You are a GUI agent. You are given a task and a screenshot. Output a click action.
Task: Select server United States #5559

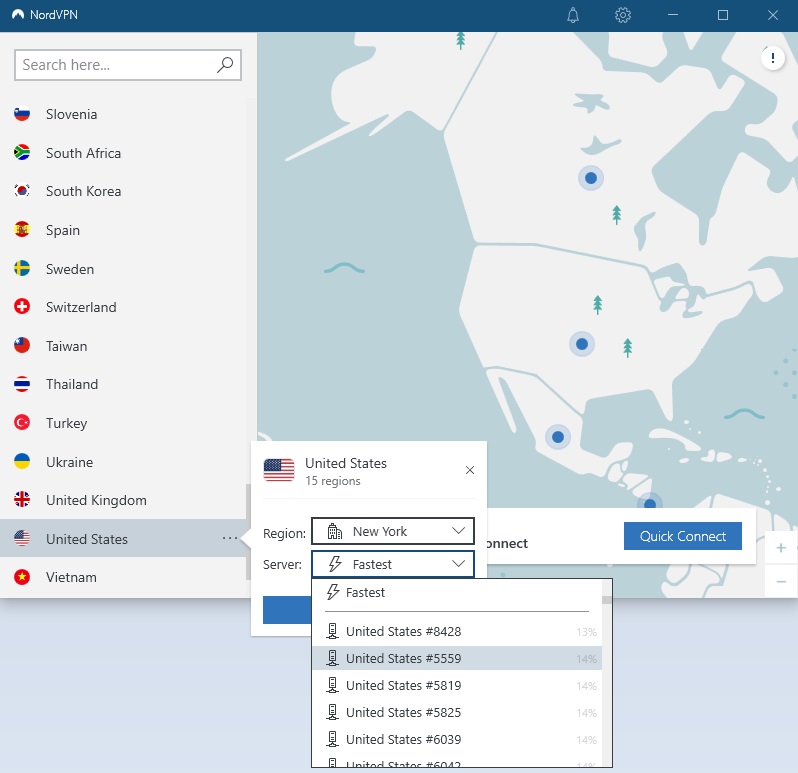pos(457,659)
